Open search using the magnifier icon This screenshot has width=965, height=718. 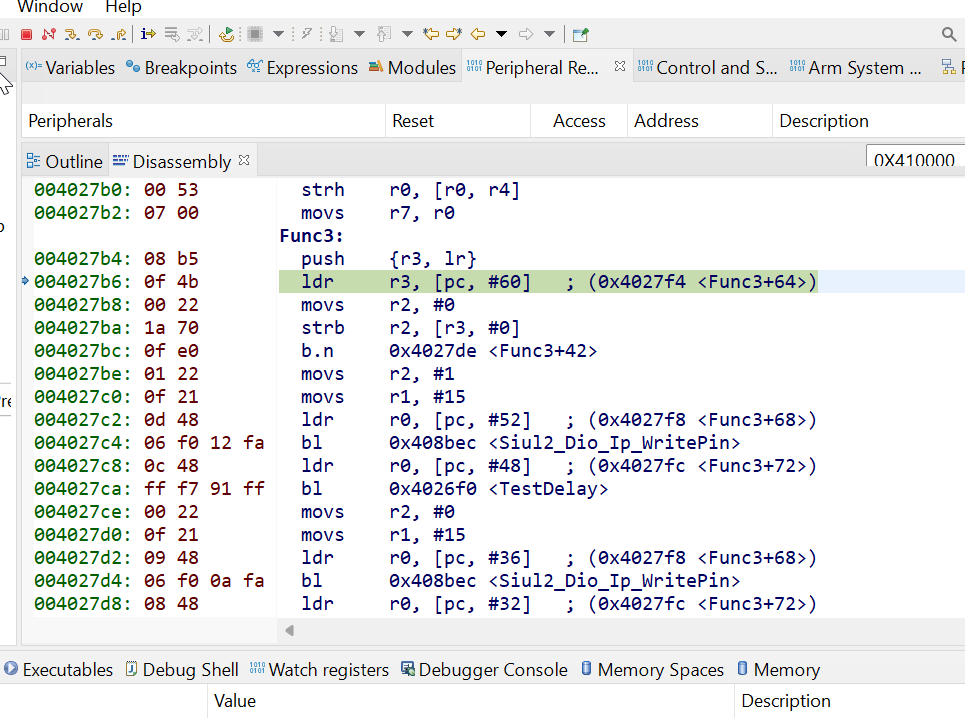tap(948, 33)
